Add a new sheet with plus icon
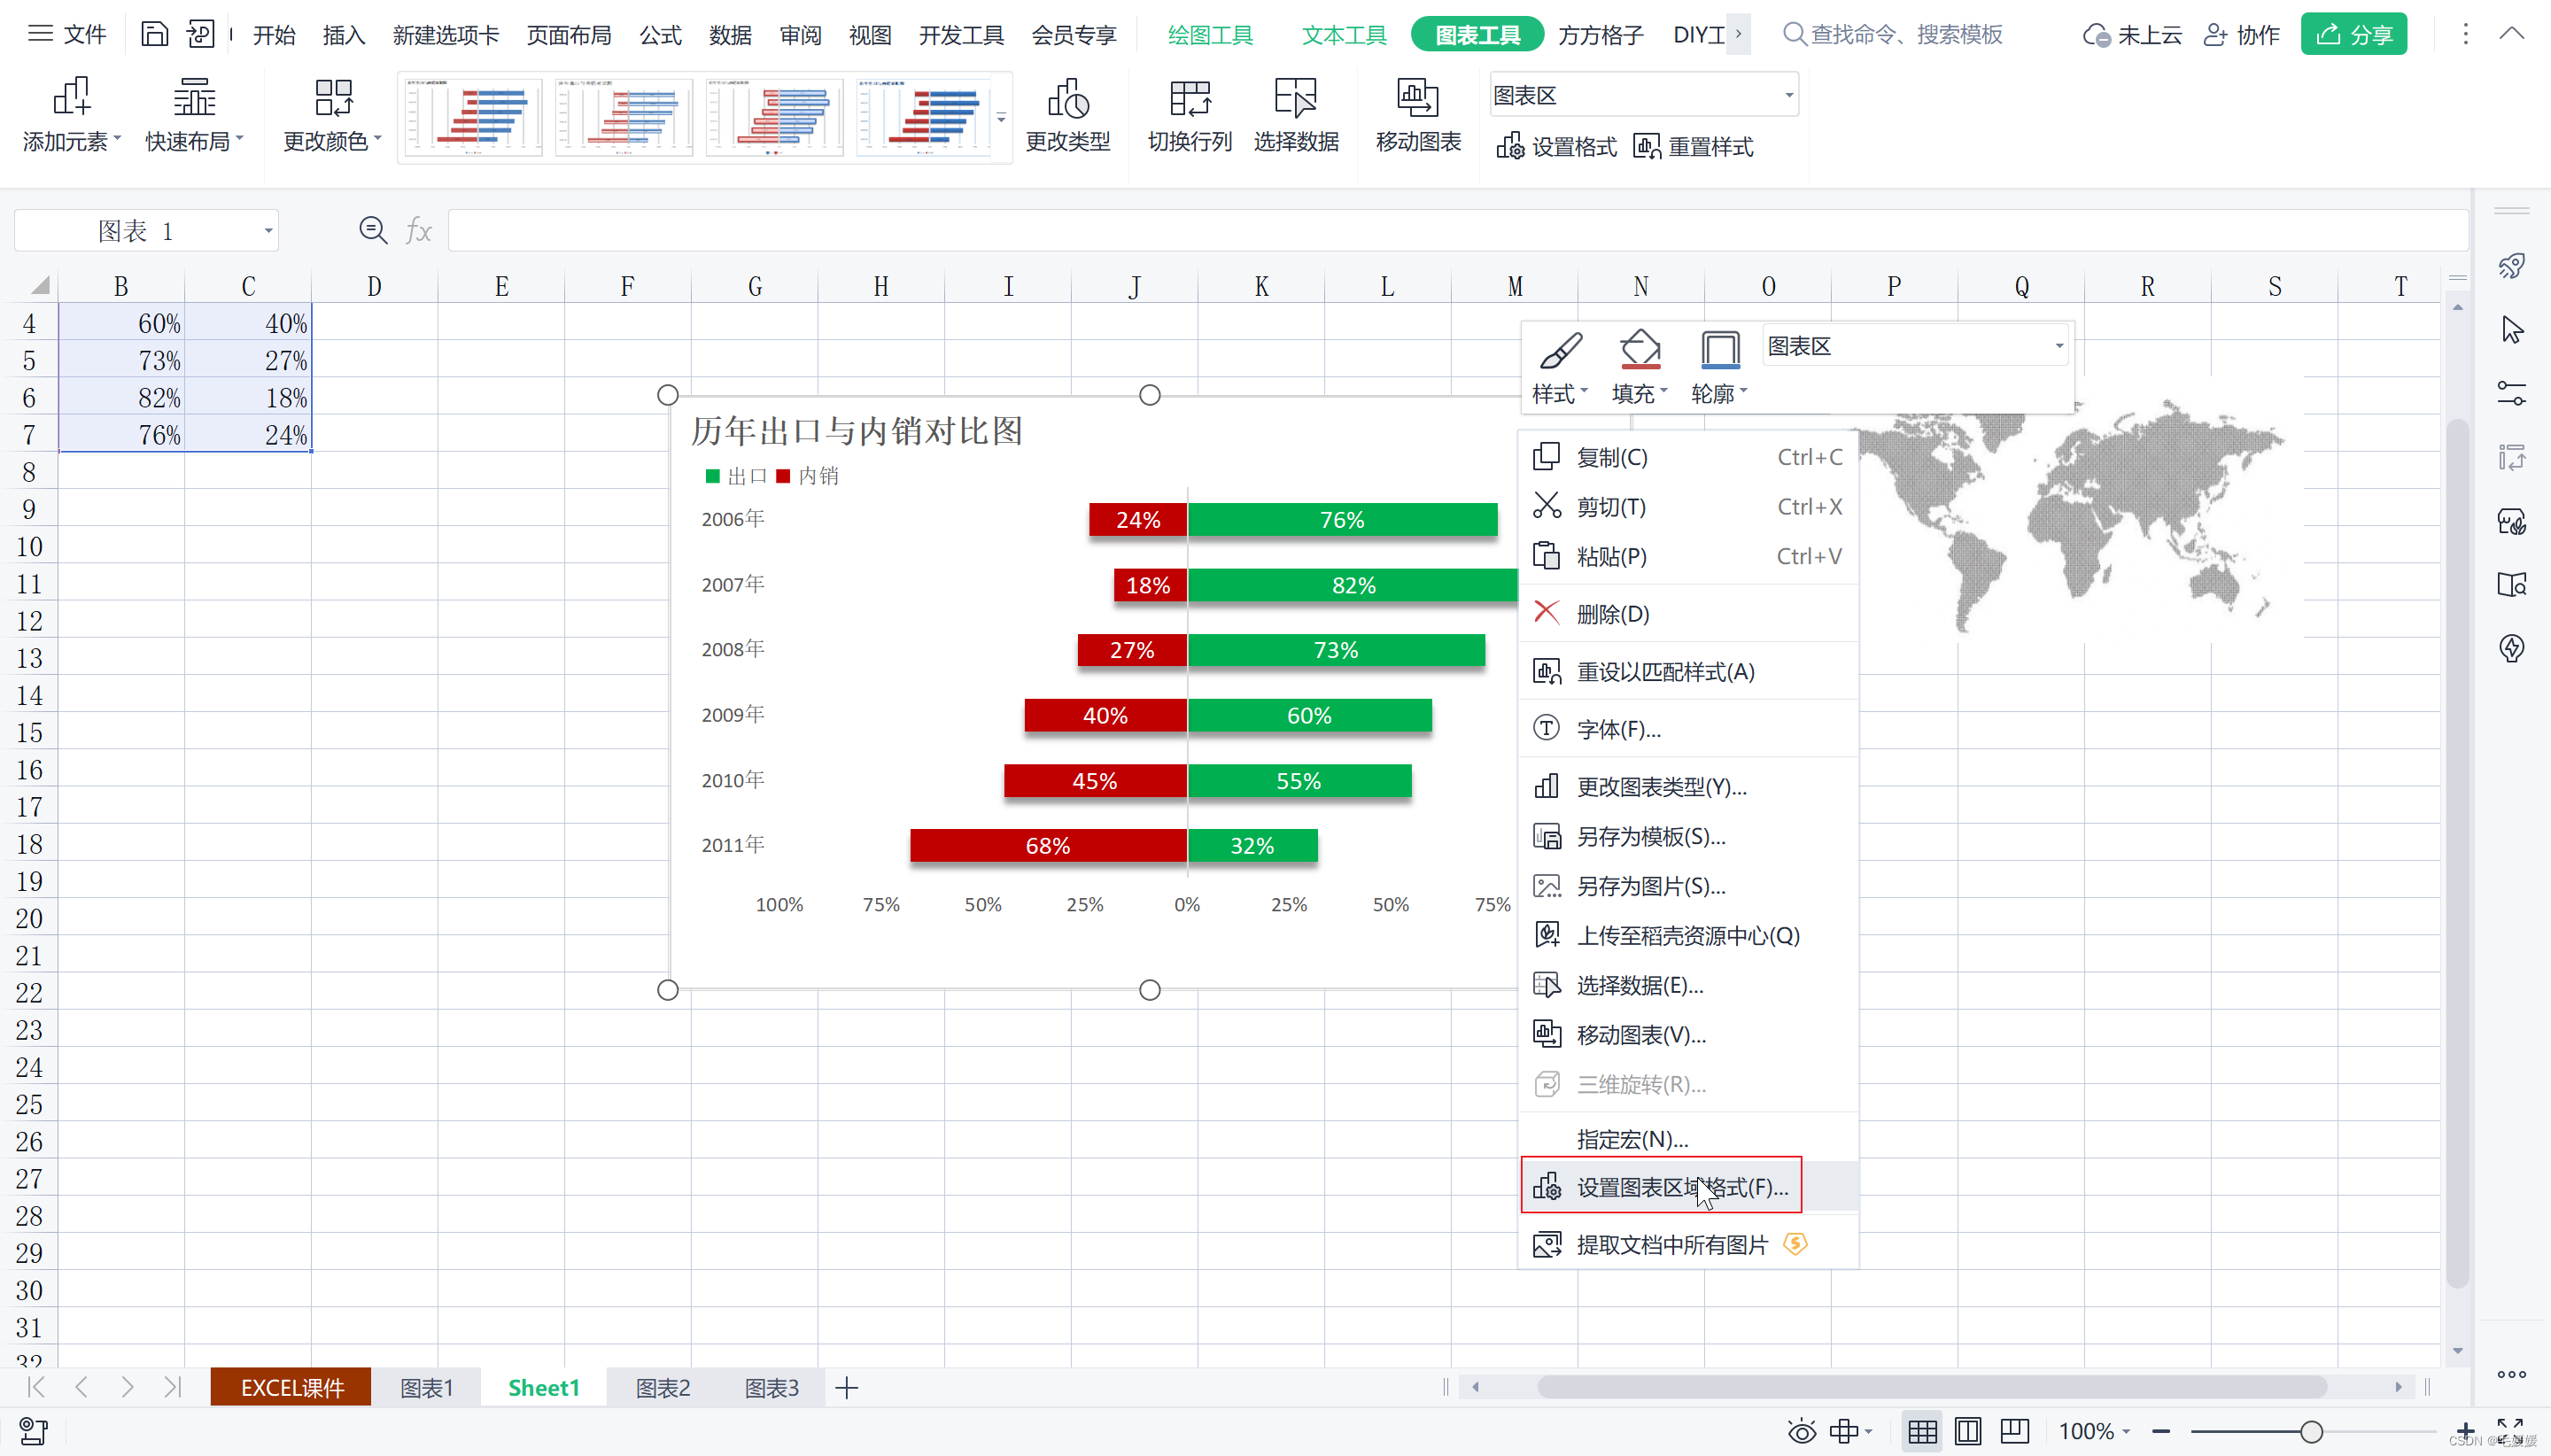2551x1456 pixels. 847,1388
